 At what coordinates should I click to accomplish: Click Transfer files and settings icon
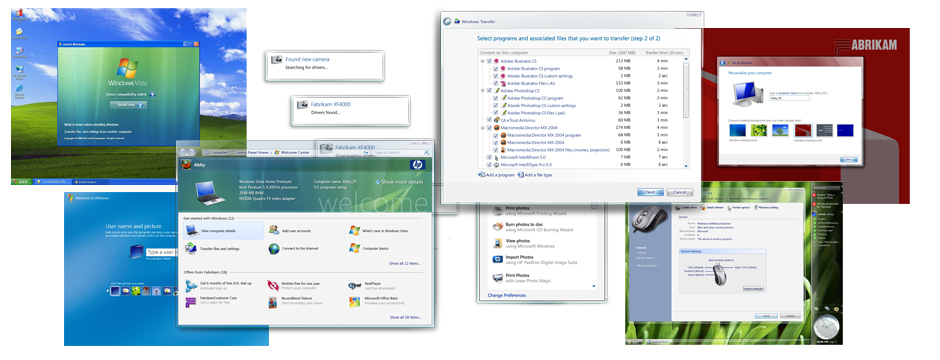click(191, 248)
